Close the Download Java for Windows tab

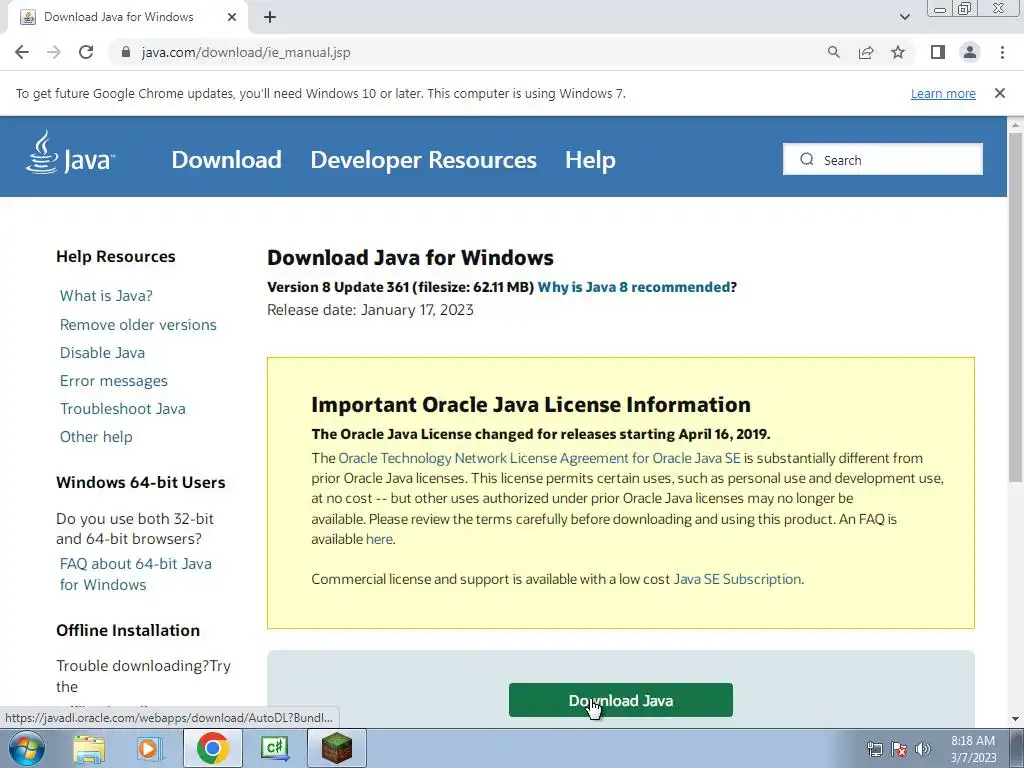232,17
